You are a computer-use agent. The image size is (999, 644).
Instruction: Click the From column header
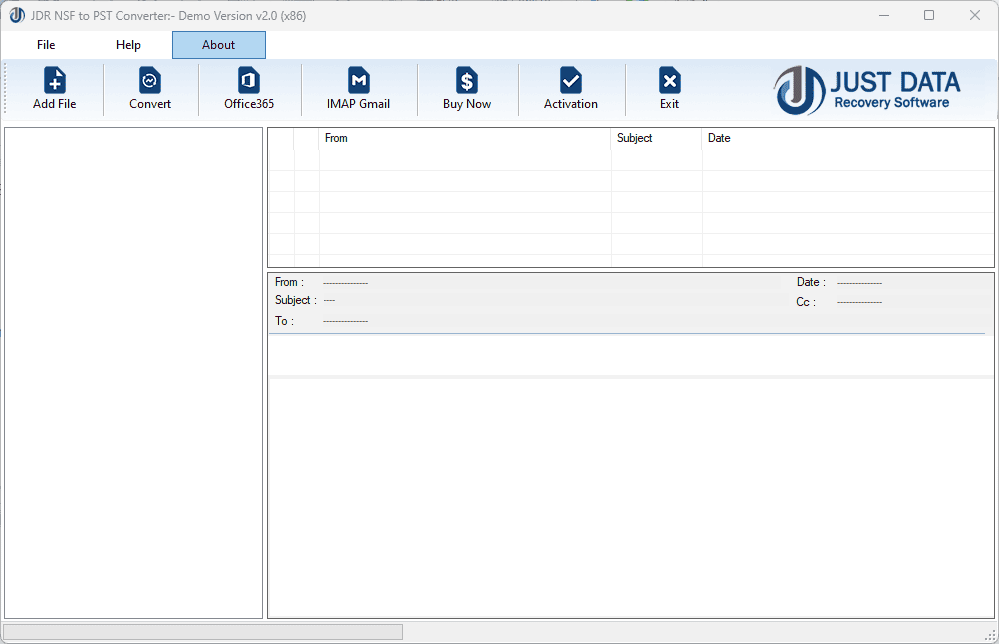point(336,138)
